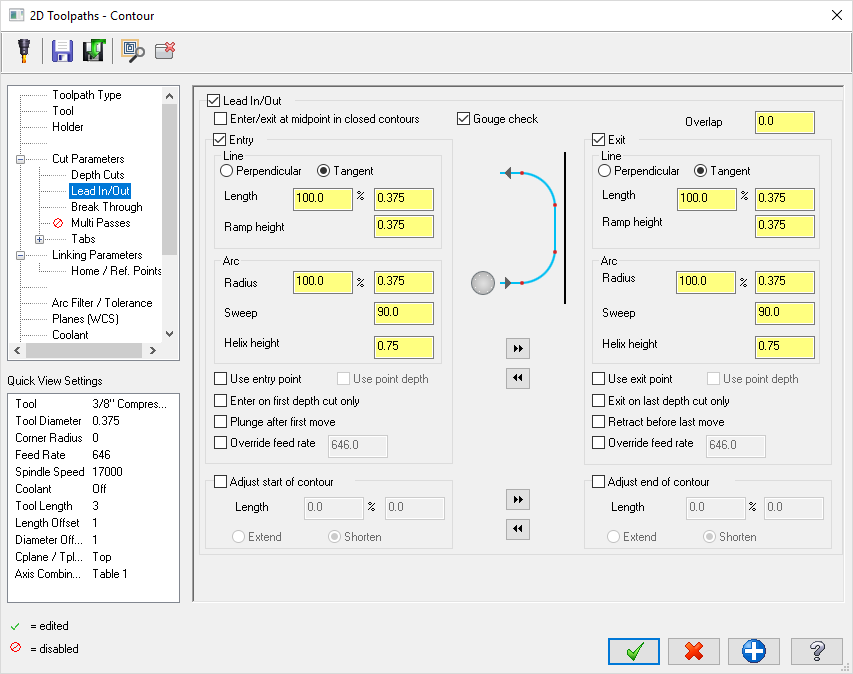Uncheck the Gouge check checkbox
This screenshot has height=674, width=853.
[x=463, y=118]
